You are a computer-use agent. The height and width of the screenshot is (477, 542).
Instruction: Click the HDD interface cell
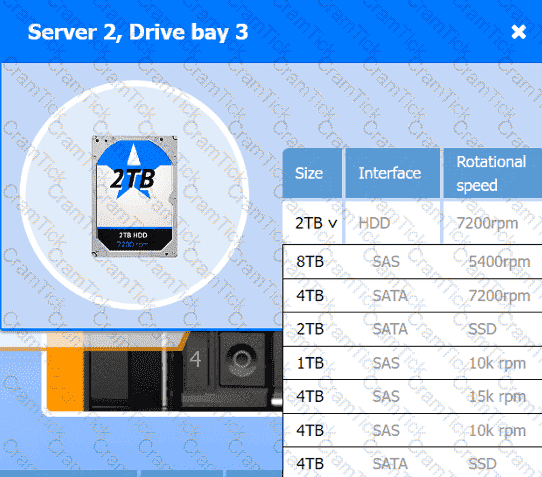pyautogui.click(x=393, y=223)
